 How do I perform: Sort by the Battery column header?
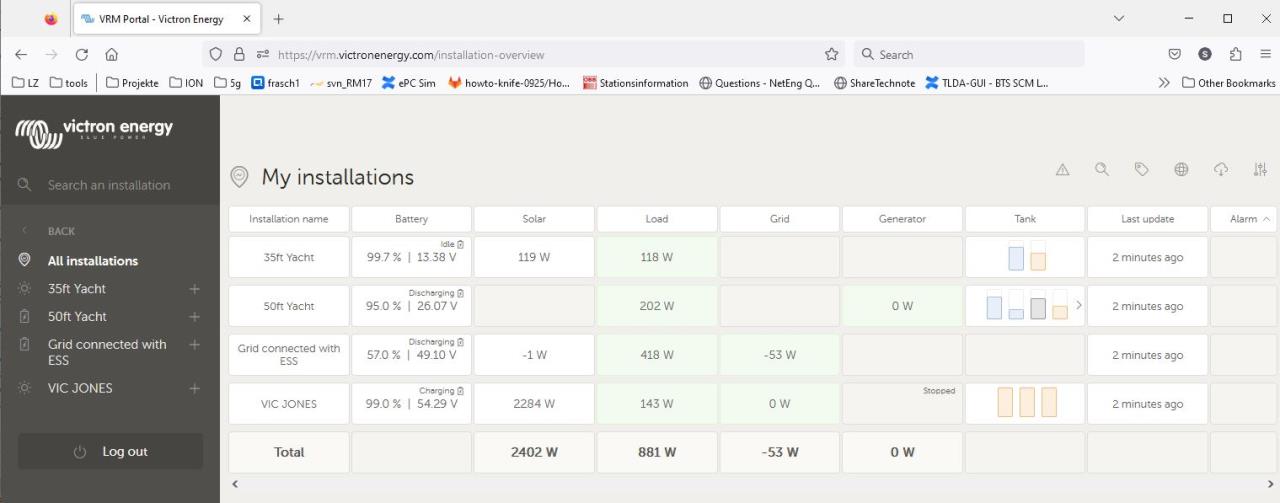411,219
